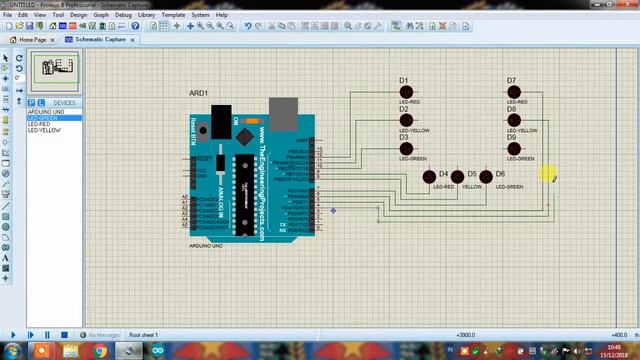This screenshot has width=640, height=360.
Task: Select the 2D Text tool
Action: coord(6,258)
